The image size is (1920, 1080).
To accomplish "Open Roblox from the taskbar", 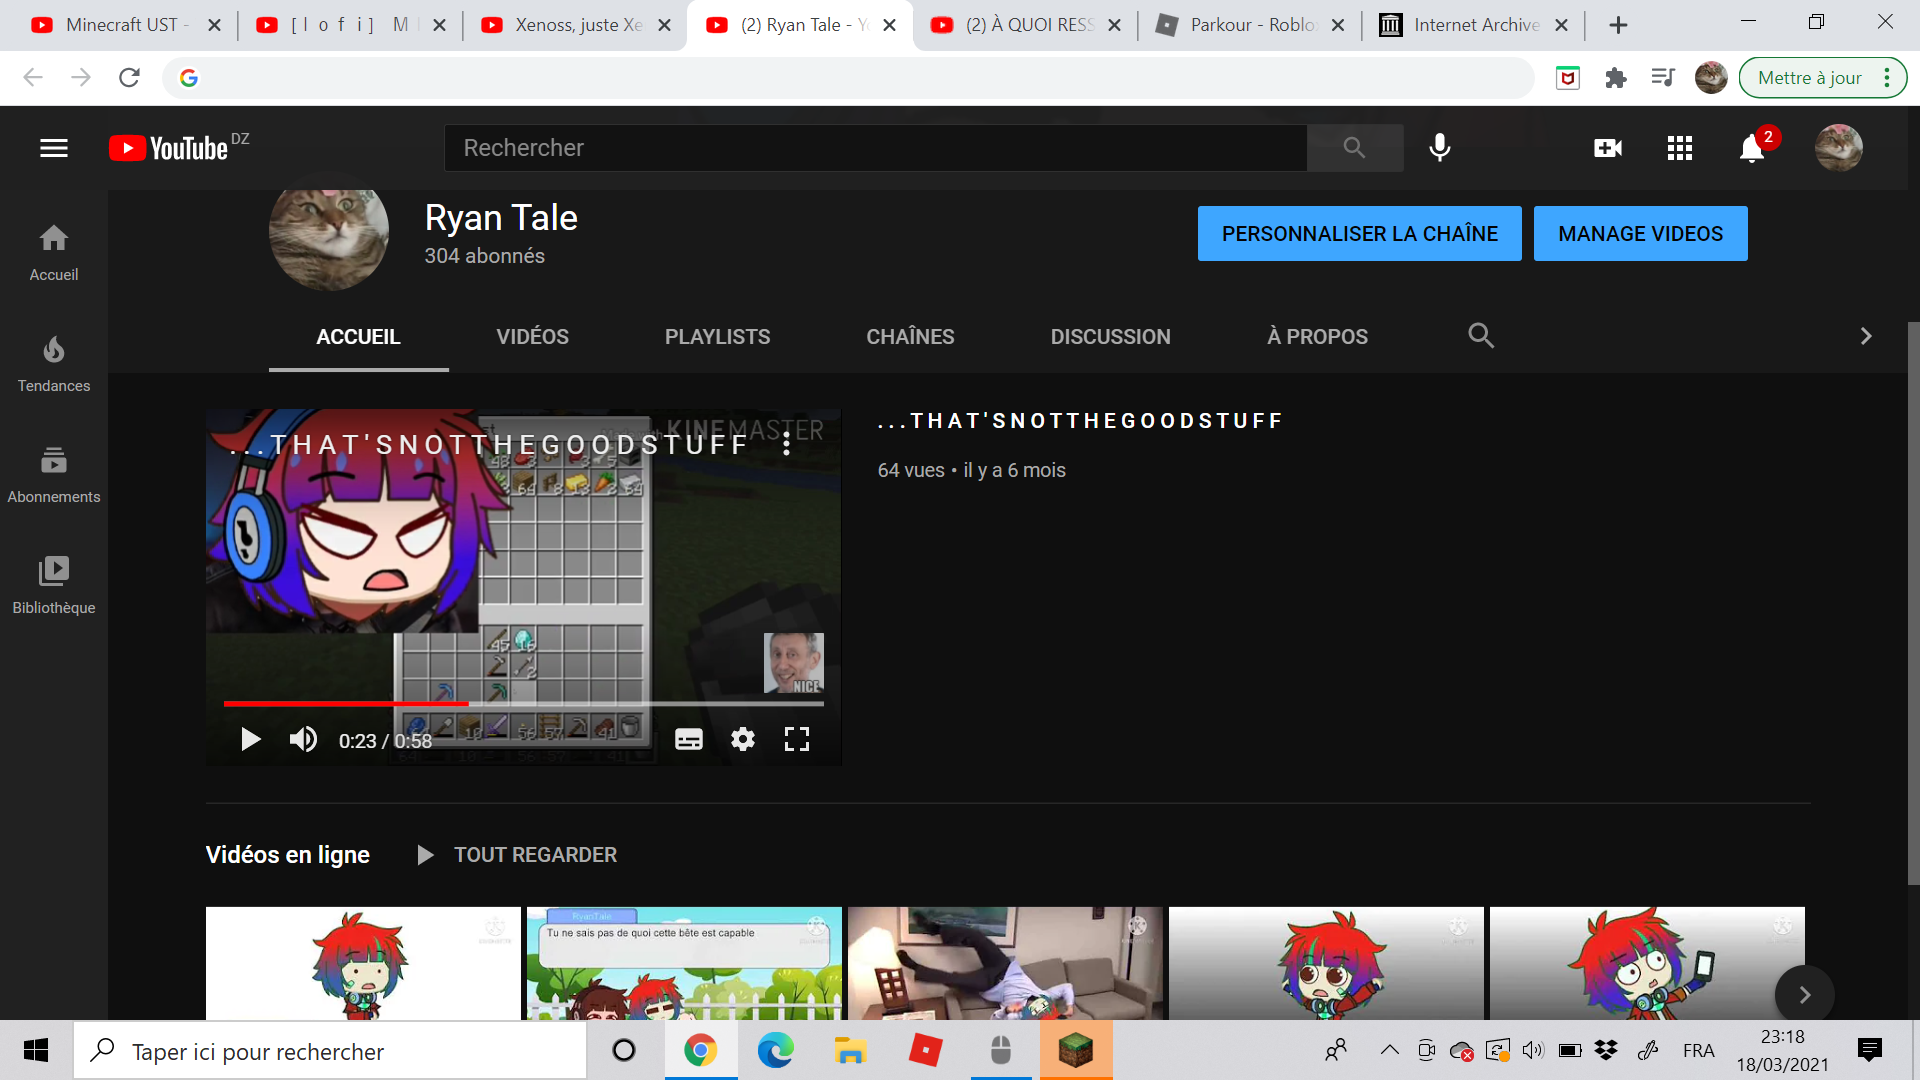I will [925, 1050].
